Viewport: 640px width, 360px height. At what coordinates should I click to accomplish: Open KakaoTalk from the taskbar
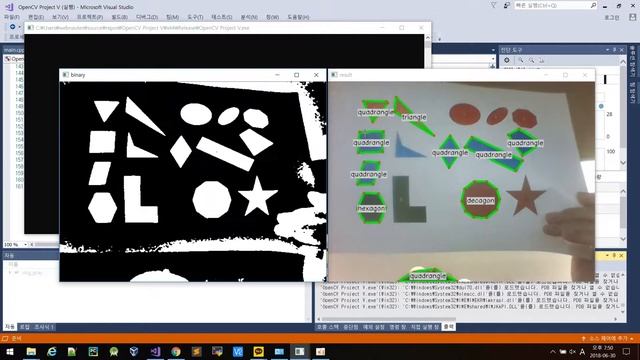click(258, 351)
